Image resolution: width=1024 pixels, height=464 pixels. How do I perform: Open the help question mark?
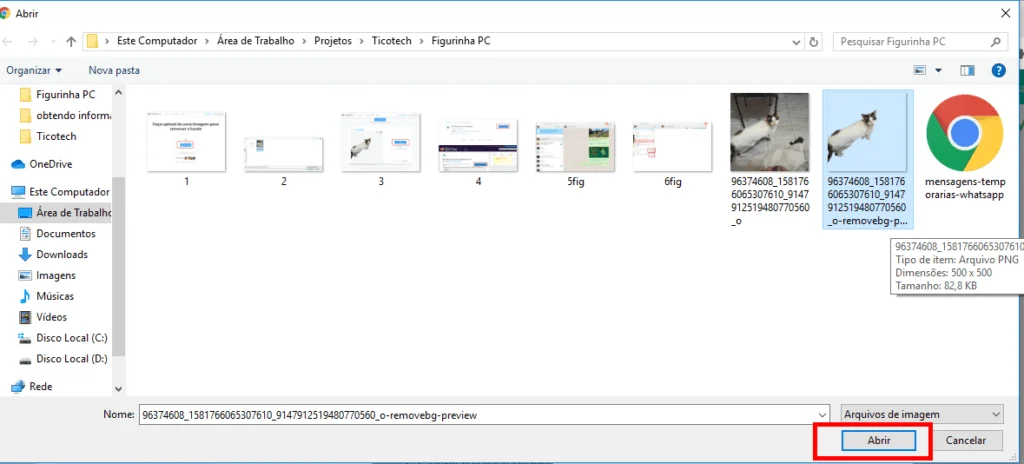point(998,70)
